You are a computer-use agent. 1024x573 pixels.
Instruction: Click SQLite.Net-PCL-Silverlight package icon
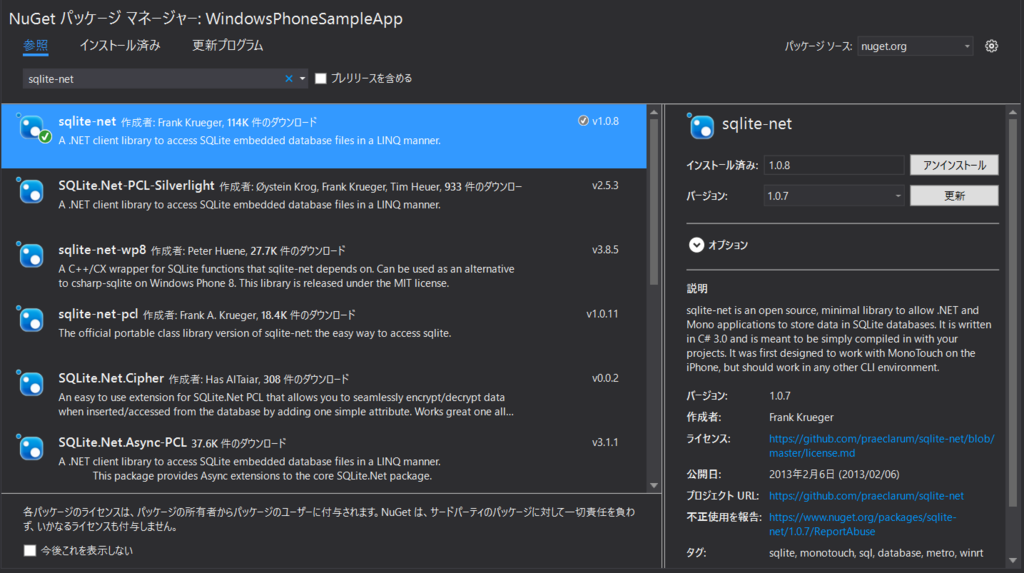[x=31, y=191]
